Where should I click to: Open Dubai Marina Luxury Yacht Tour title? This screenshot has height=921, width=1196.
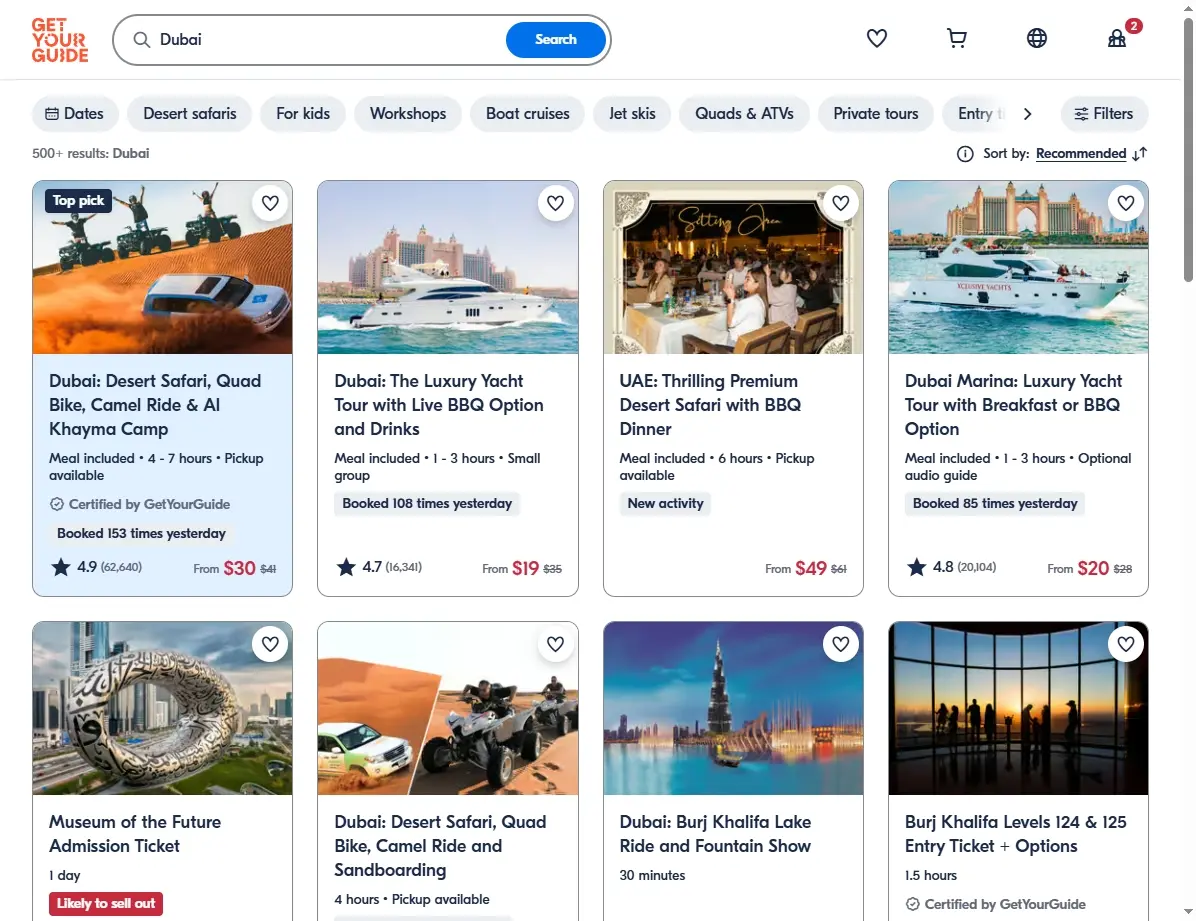[1013, 405]
